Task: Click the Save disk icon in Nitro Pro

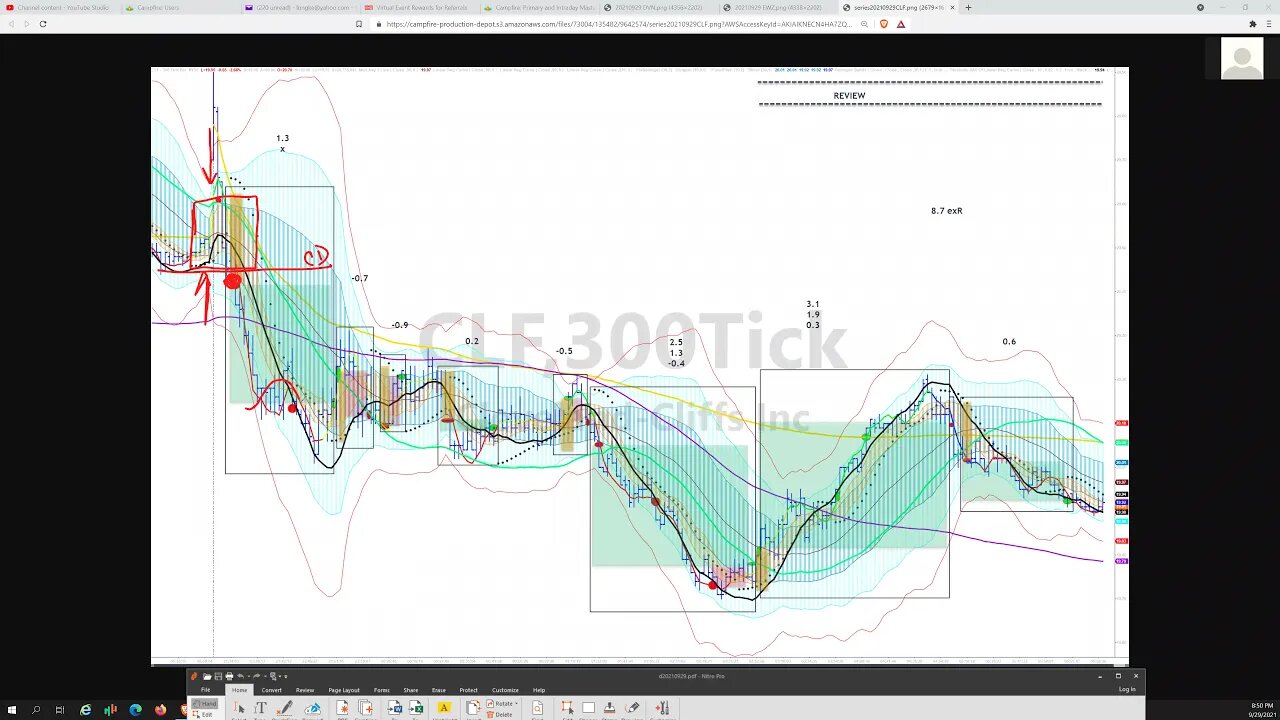Action: [x=218, y=676]
